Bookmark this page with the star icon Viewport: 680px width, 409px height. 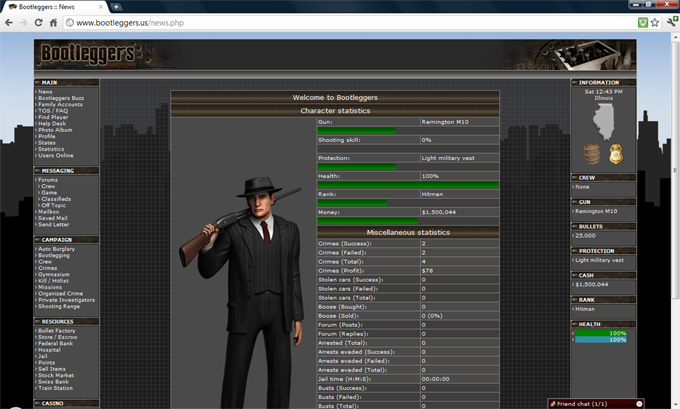[x=654, y=22]
